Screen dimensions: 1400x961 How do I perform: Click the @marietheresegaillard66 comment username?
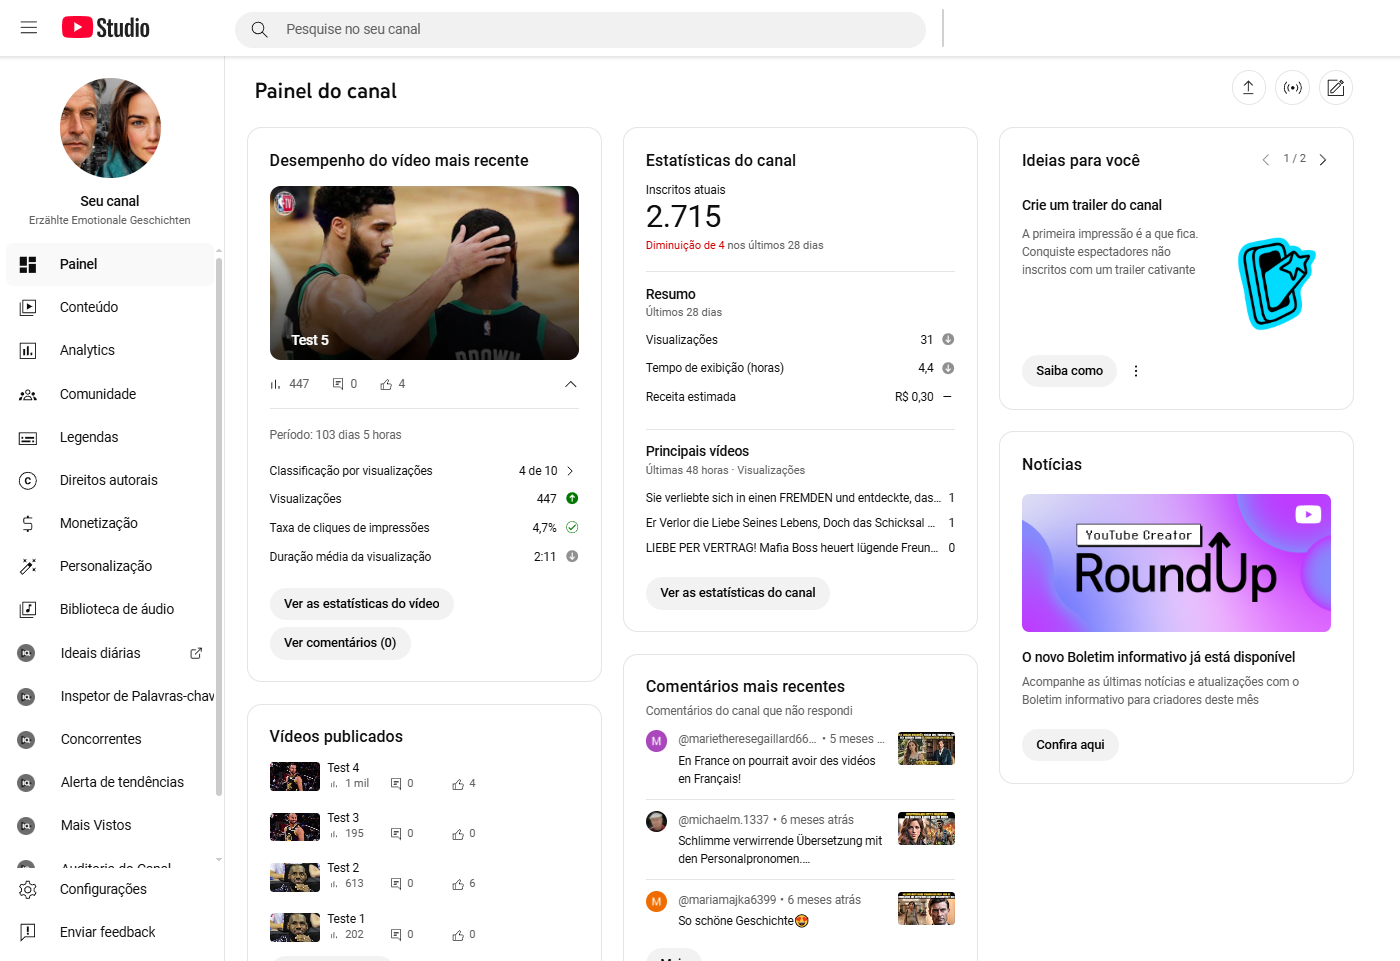tap(747, 739)
